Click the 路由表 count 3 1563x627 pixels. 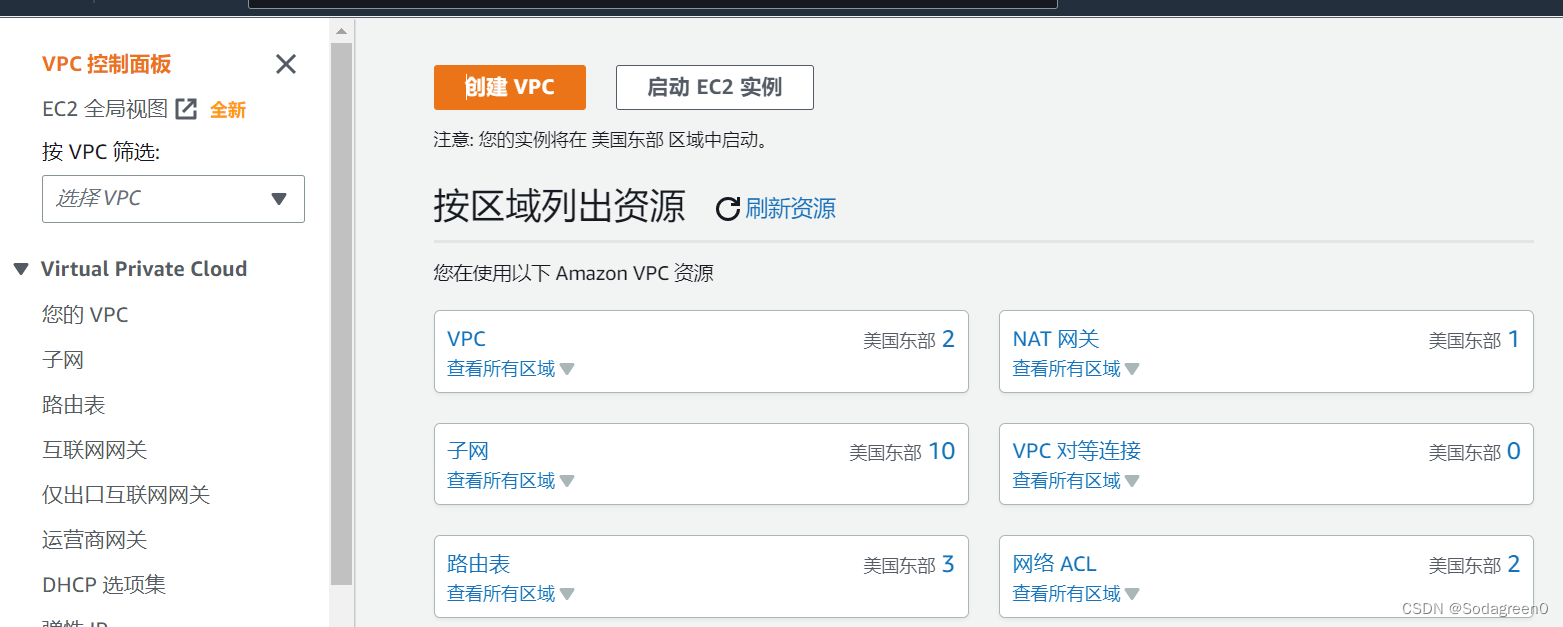click(x=948, y=564)
